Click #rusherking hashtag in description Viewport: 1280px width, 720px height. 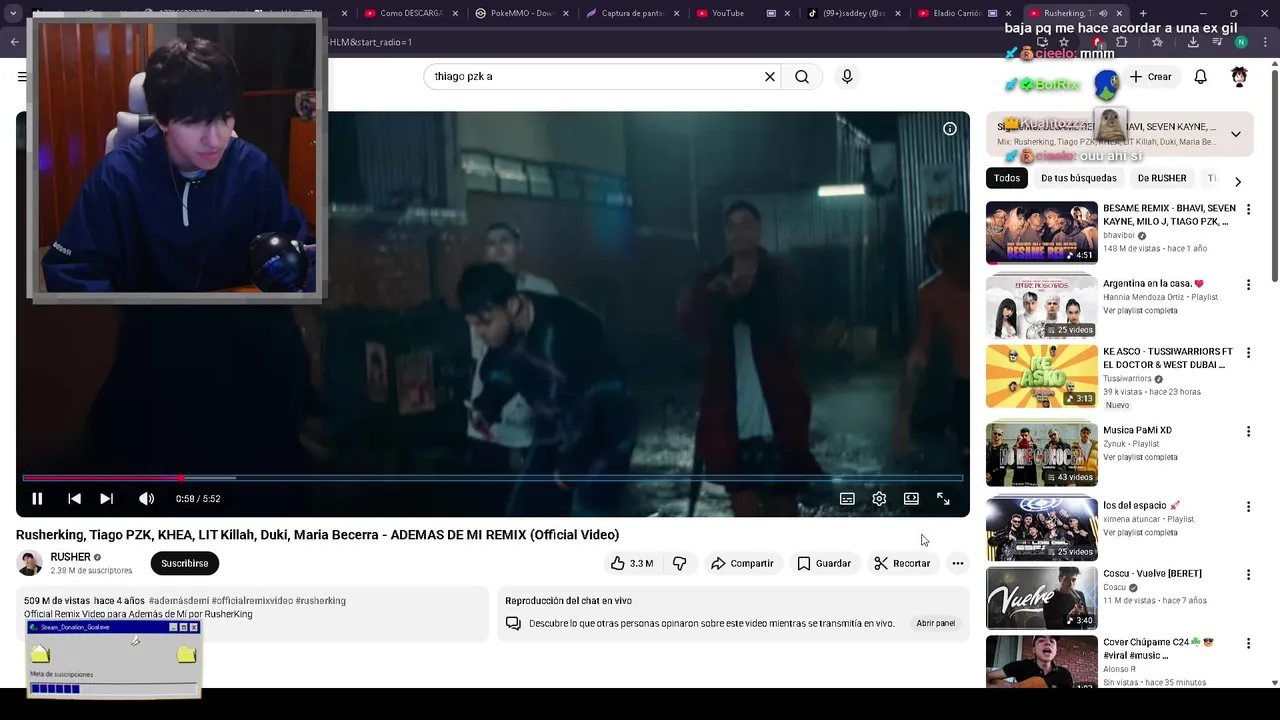pos(320,601)
